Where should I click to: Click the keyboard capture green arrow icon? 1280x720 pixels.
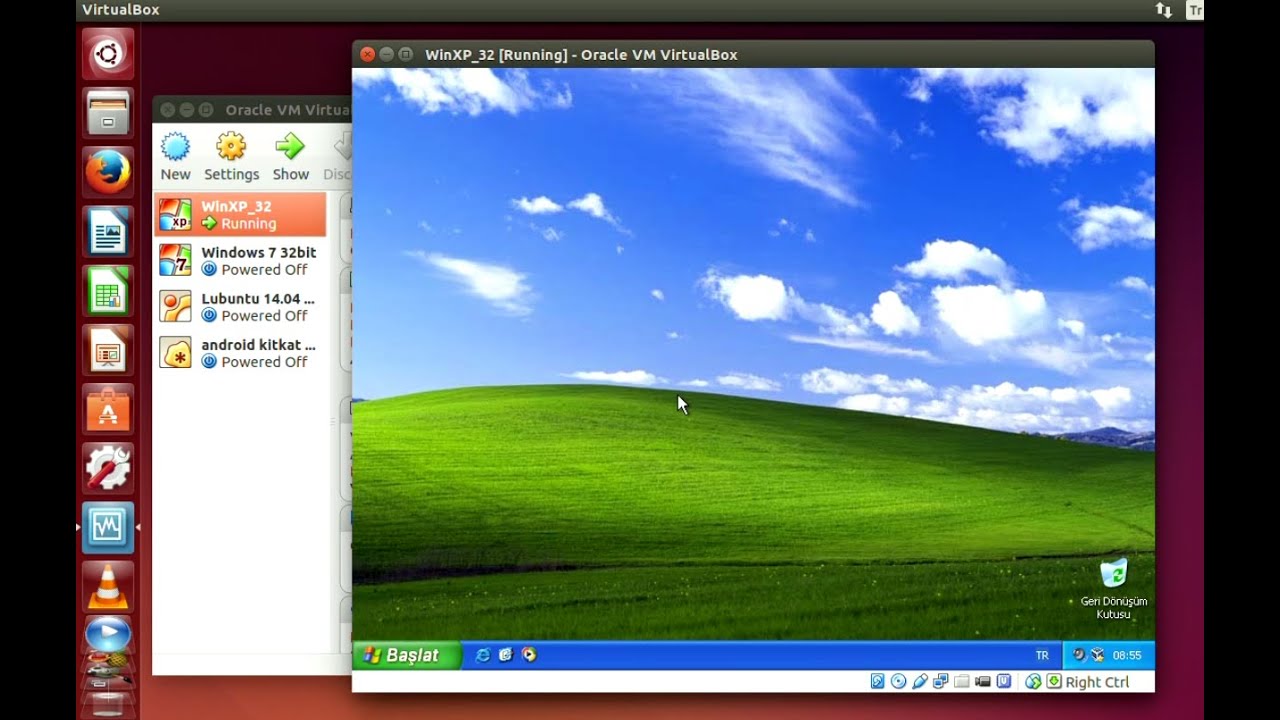coord(1053,682)
